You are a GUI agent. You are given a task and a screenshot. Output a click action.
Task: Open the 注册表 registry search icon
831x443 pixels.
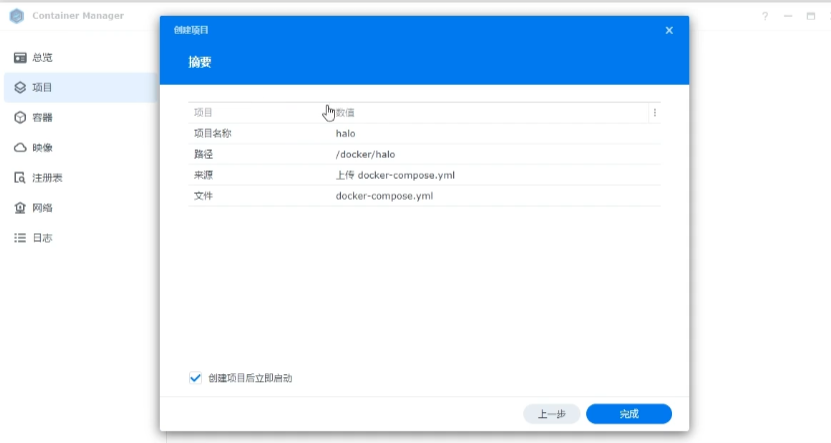[20, 178]
